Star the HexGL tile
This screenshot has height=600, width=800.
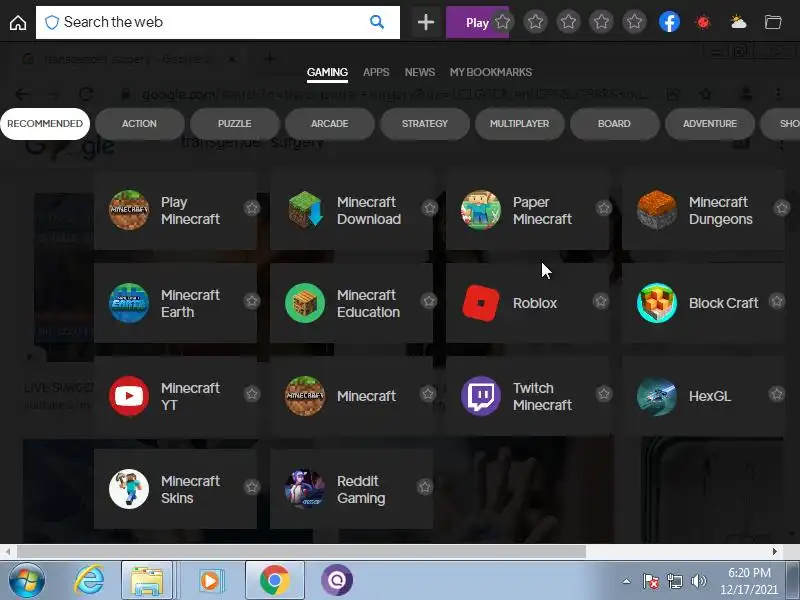(x=777, y=394)
